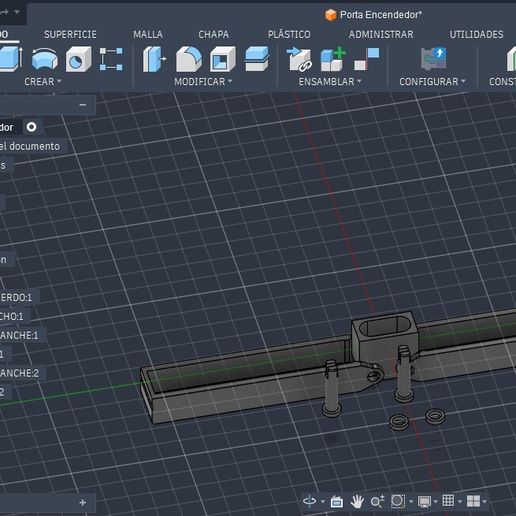Click the Porta Encendedor document title
This screenshot has height=516, width=516.
click(381, 15)
